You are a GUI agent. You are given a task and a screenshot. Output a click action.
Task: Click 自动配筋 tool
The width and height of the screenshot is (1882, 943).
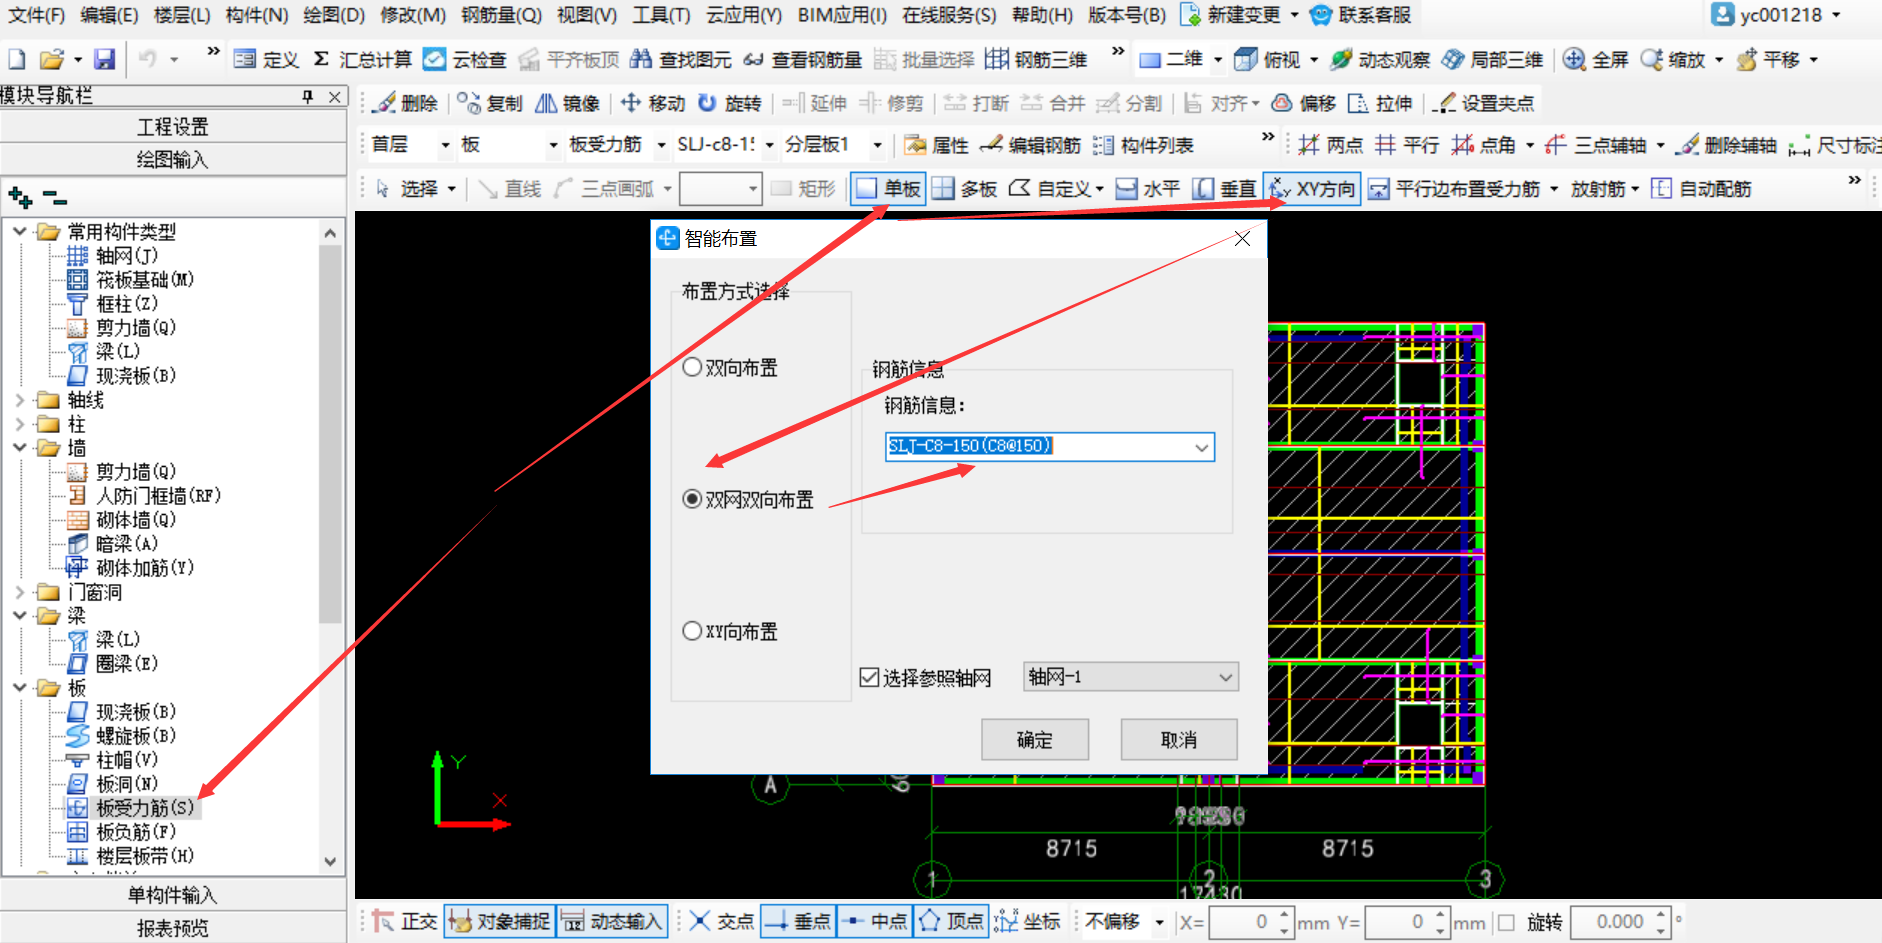point(1701,188)
